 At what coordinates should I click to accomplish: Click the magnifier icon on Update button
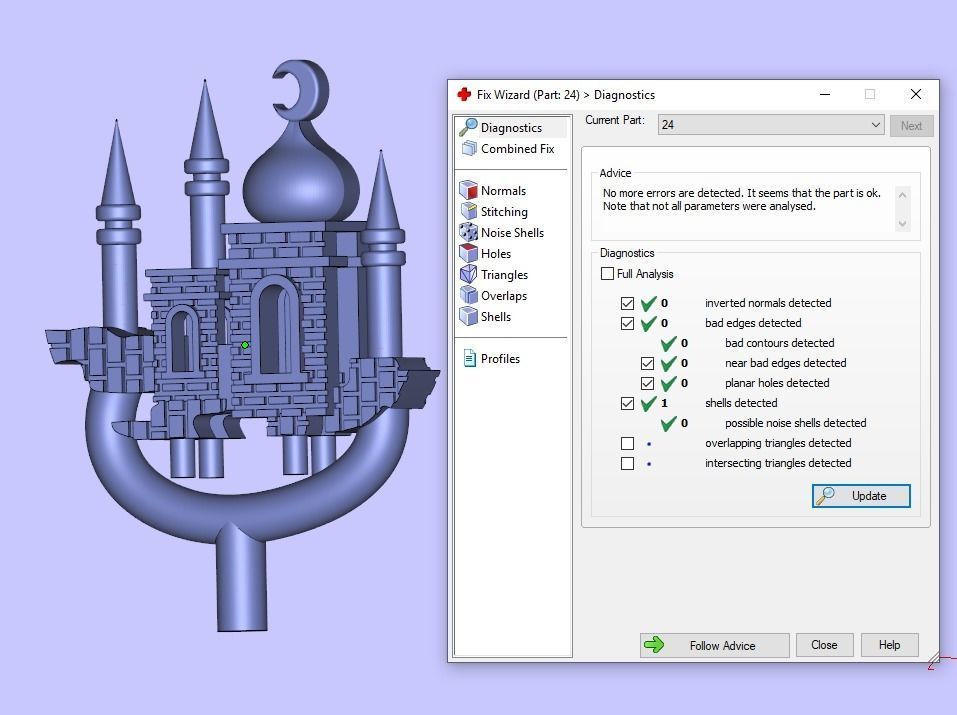826,496
